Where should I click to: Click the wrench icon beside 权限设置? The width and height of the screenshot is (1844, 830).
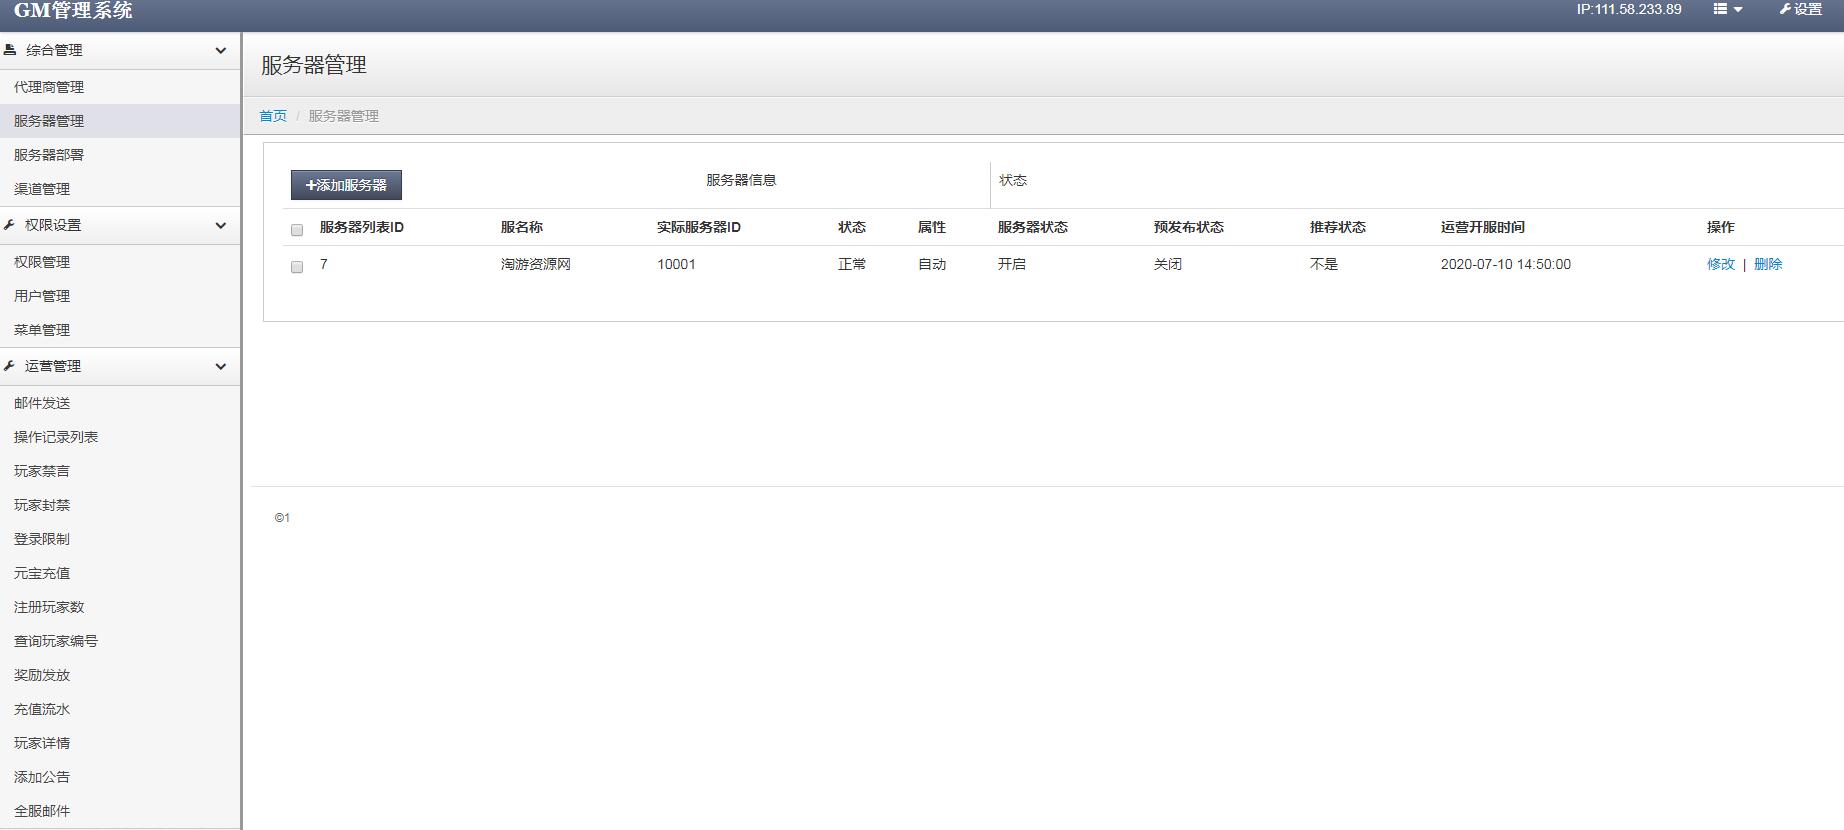pyautogui.click(x=10, y=225)
